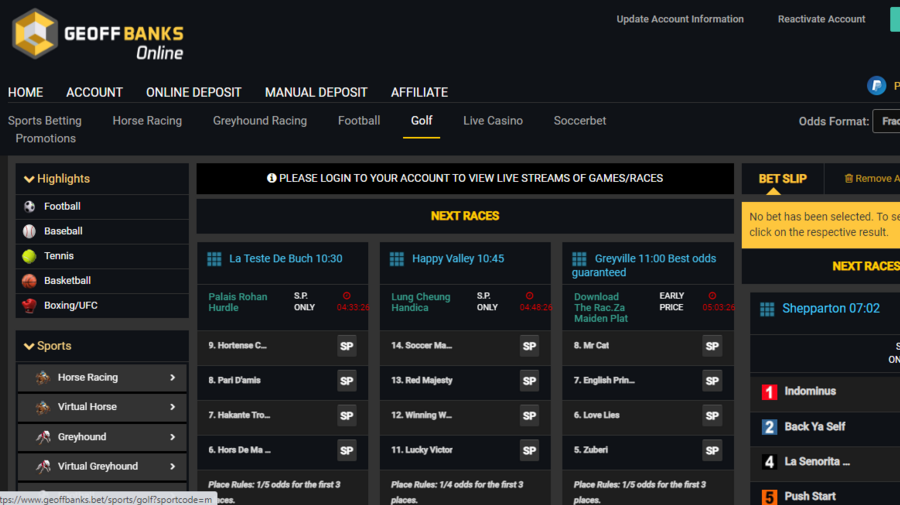Click SP button for 14. Soccer Ma...
This screenshot has width=900, height=505.
(x=529, y=346)
